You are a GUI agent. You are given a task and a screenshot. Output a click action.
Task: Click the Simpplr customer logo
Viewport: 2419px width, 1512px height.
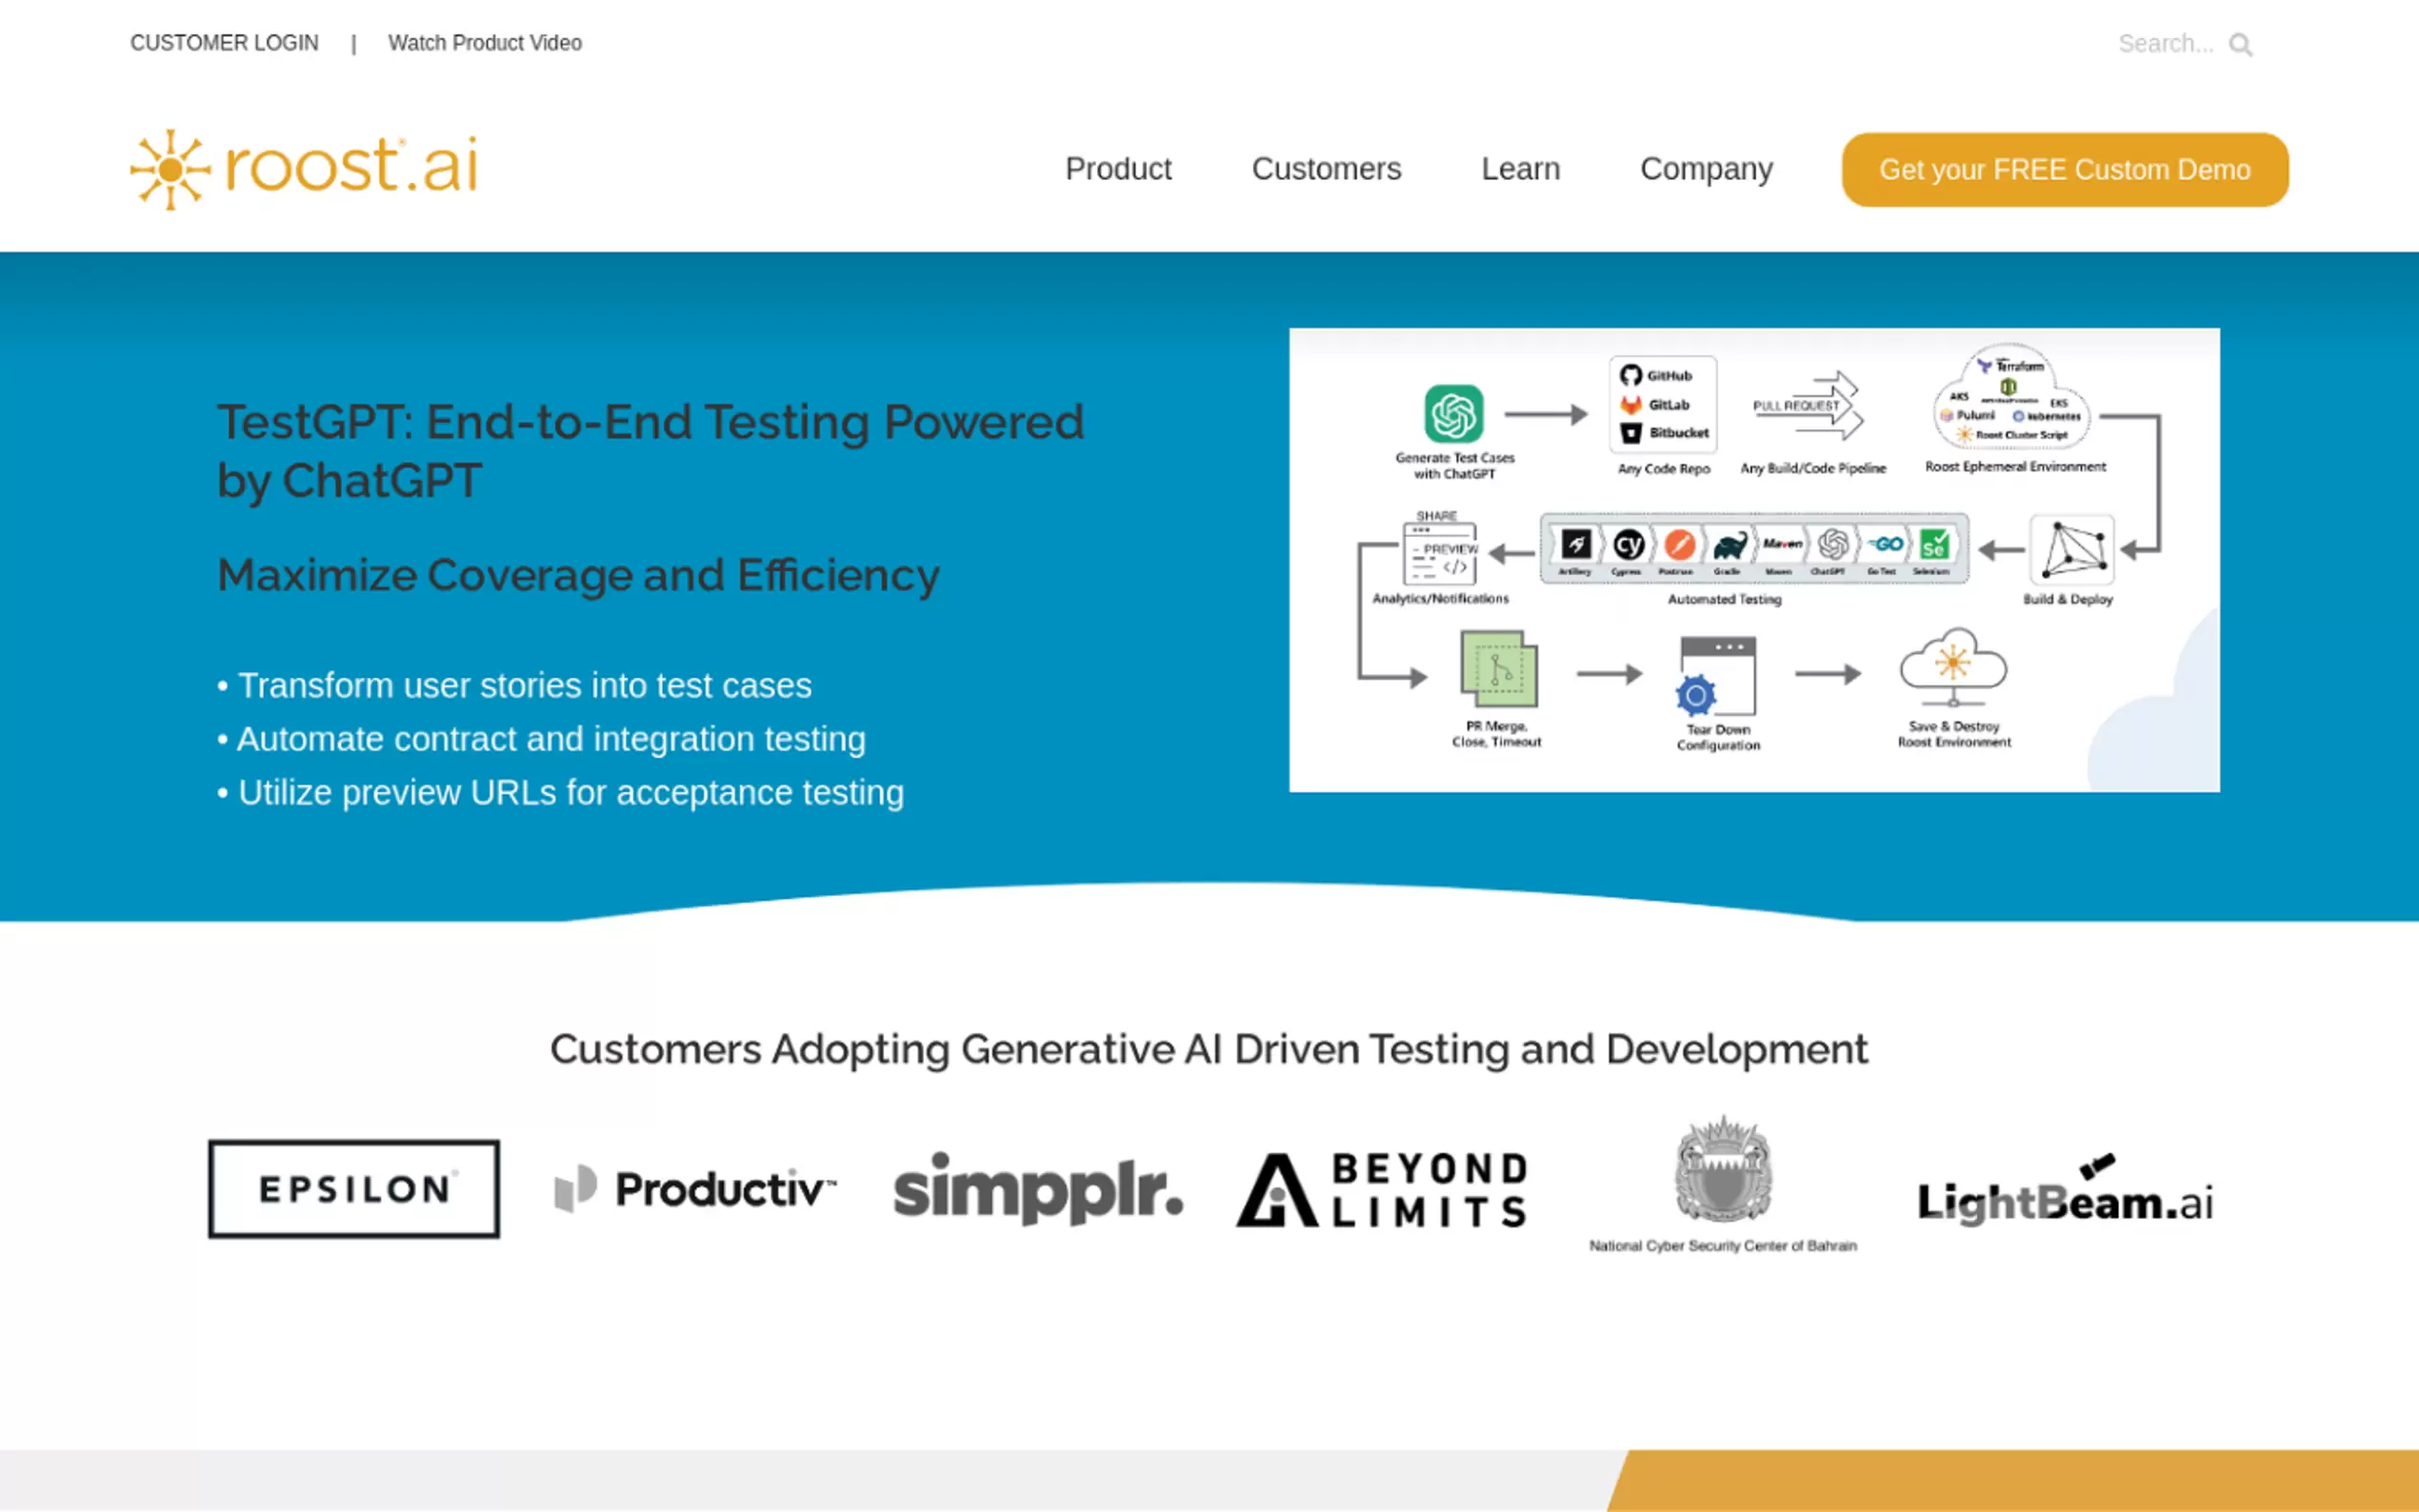(x=1038, y=1189)
